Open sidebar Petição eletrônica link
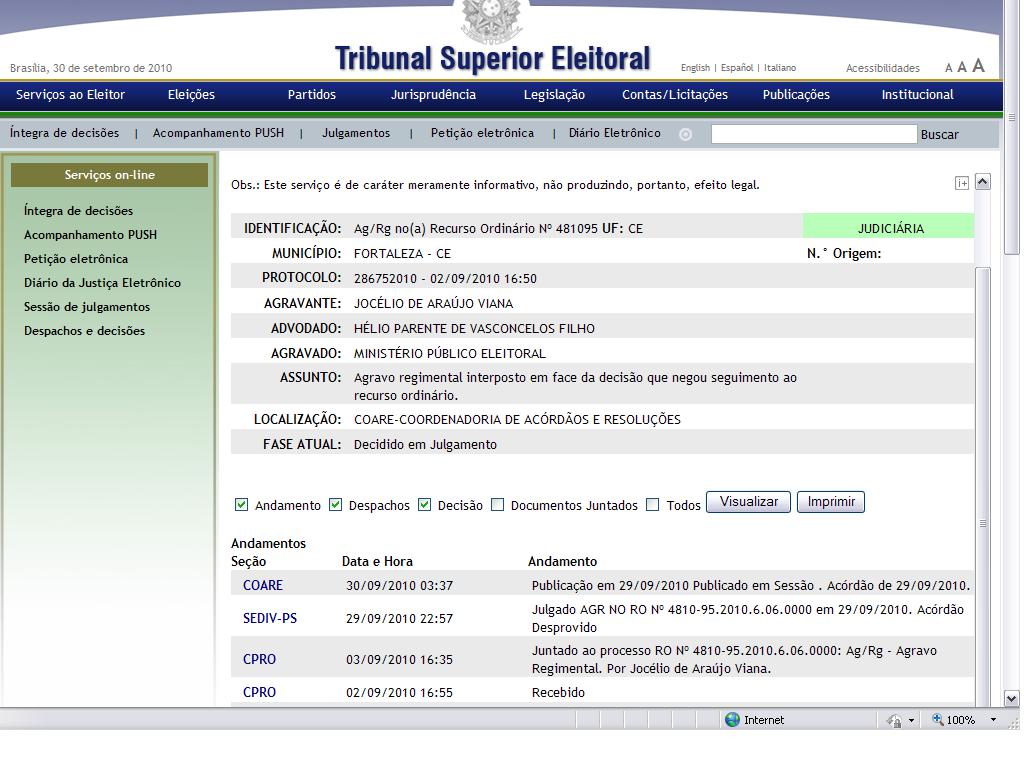Screen dimensions: 1024x768 76,259
